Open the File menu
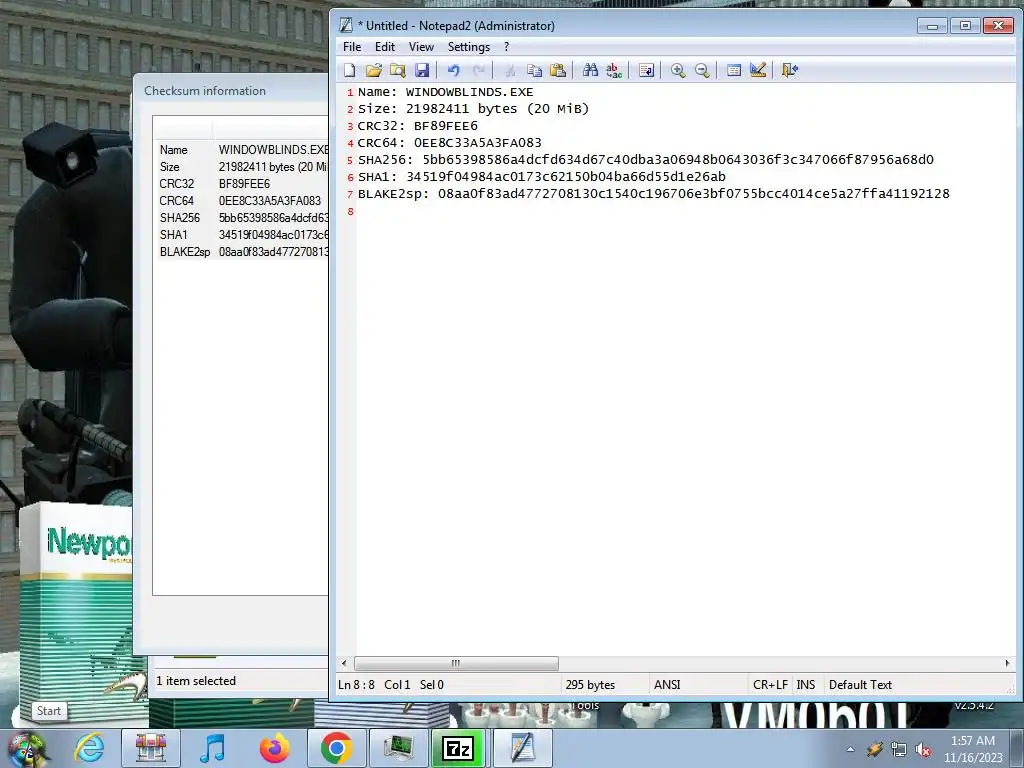The image size is (1024, 768). click(352, 47)
